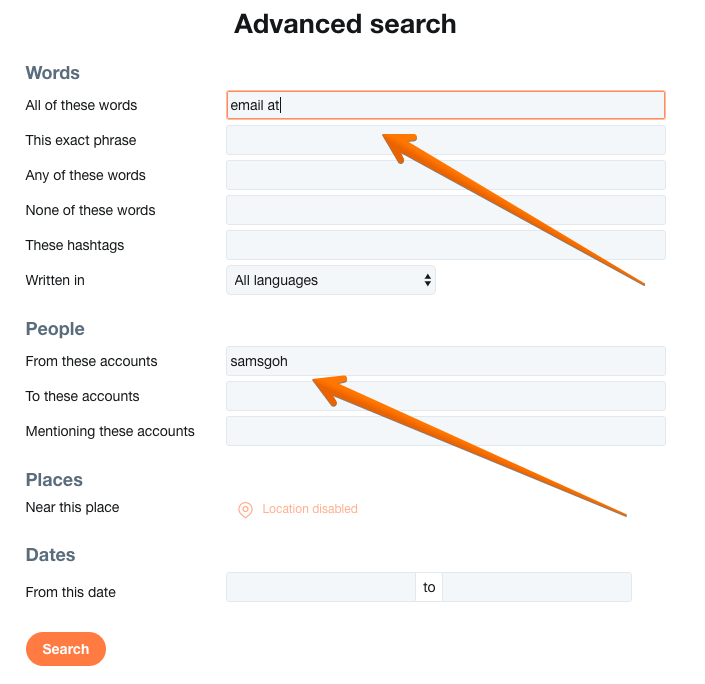Click the Advanced search page title
Image resolution: width=705 pixels, height=684 pixels.
(x=345, y=24)
